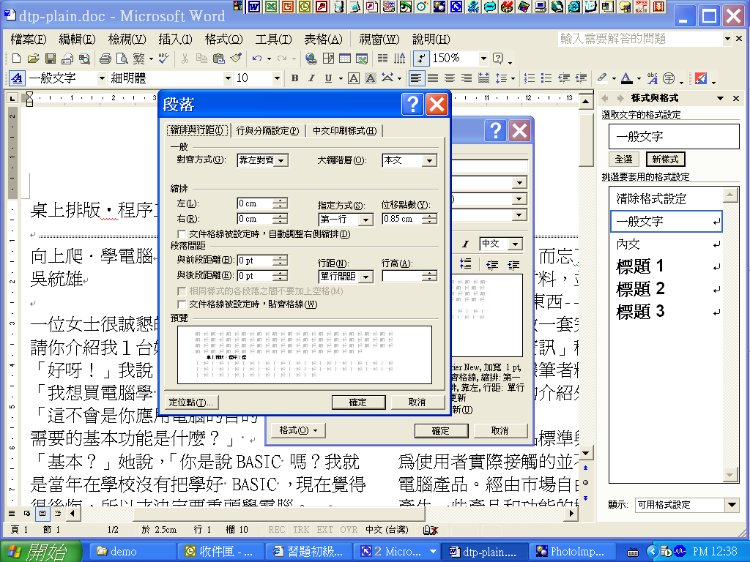Click the Undo arrow icon
Viewport: 750px width, 562px height.
pos(257,58)
